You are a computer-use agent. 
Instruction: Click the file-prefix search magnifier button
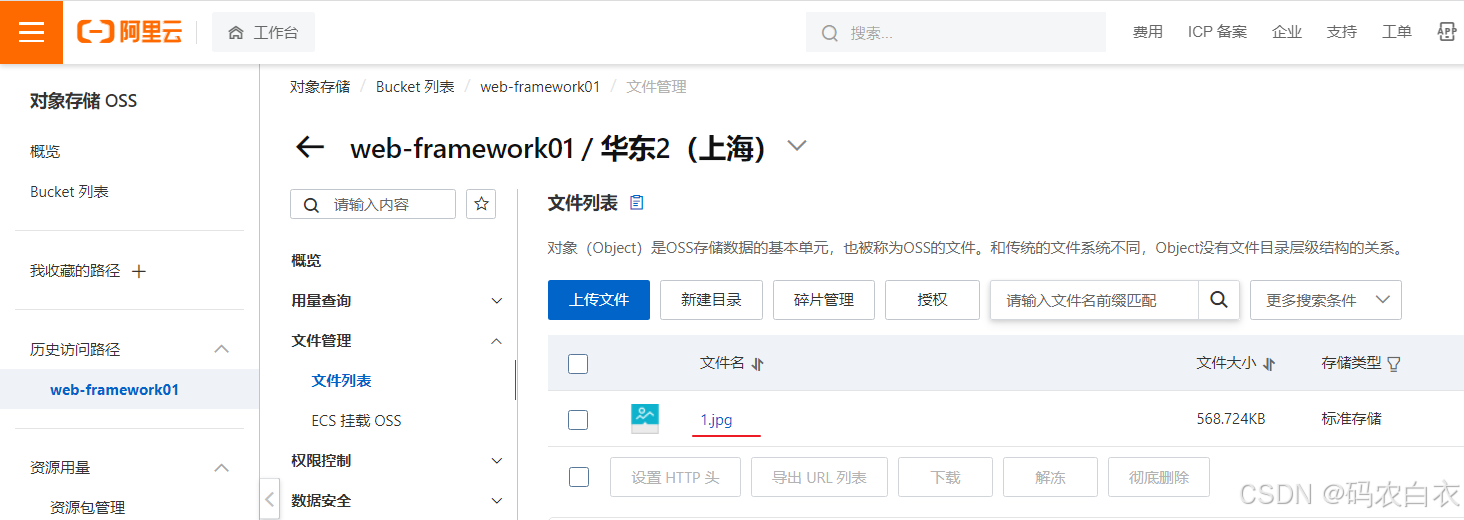pyautogui.click(x=1218, y=300)
